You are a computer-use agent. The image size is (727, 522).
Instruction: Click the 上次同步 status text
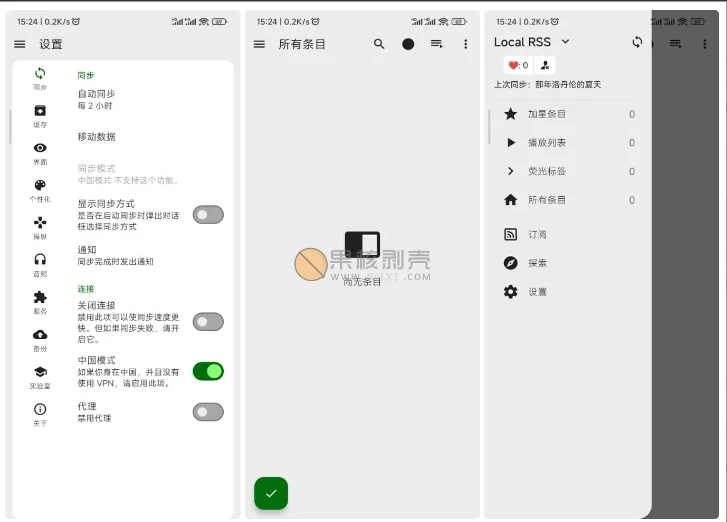point(548,85)
